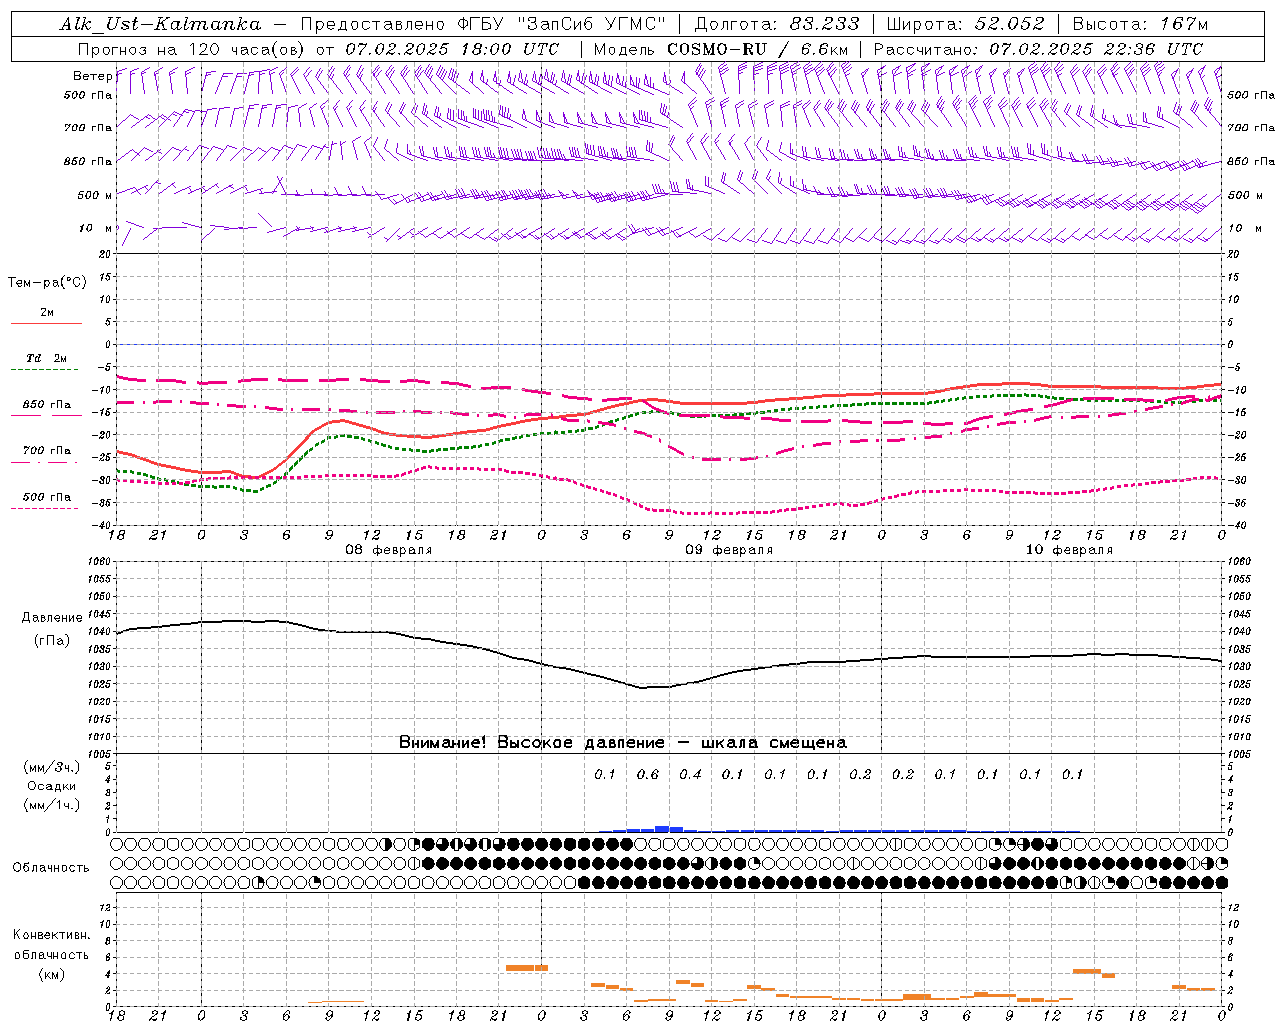Click the provider text ФГБУ "ЗапСиб УГМС"
This screenshot has height=1024, width=1280.
[562, 24]
